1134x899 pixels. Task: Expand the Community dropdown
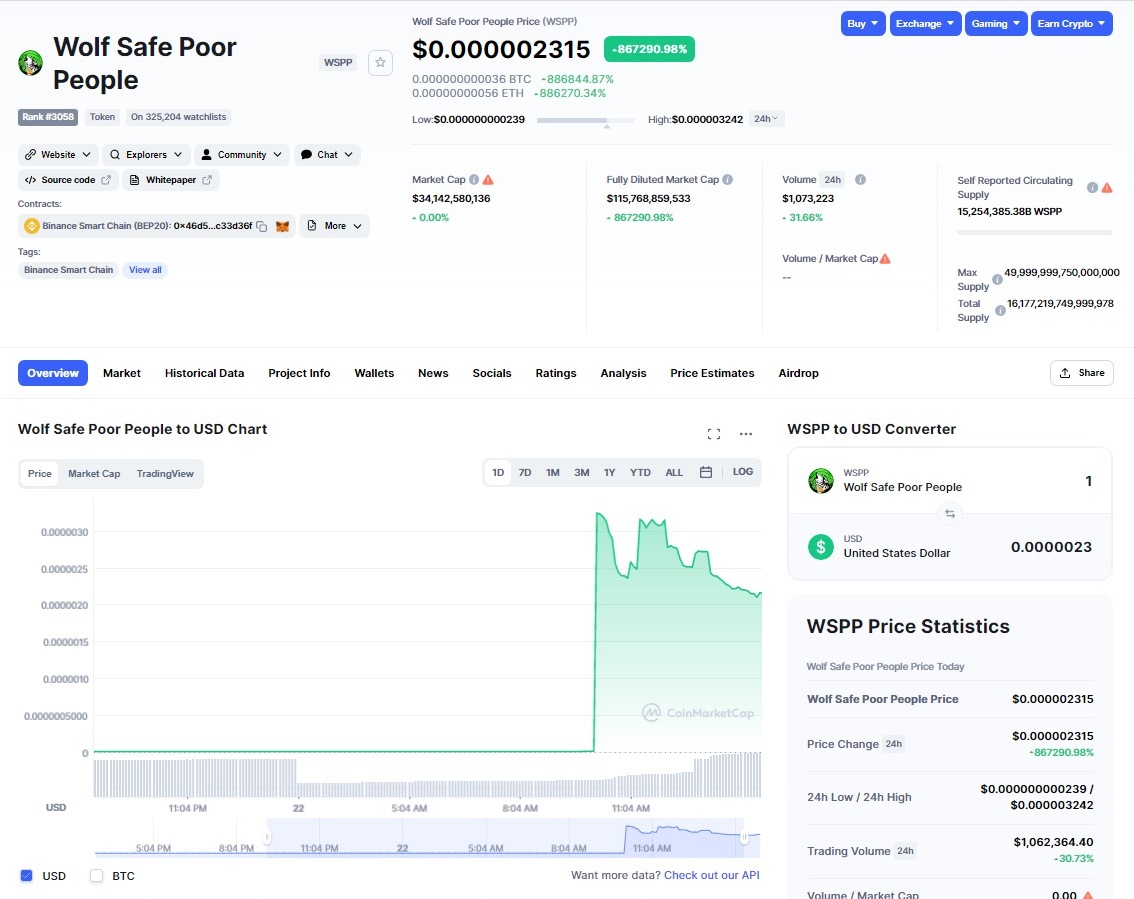(x=242, y=155)
